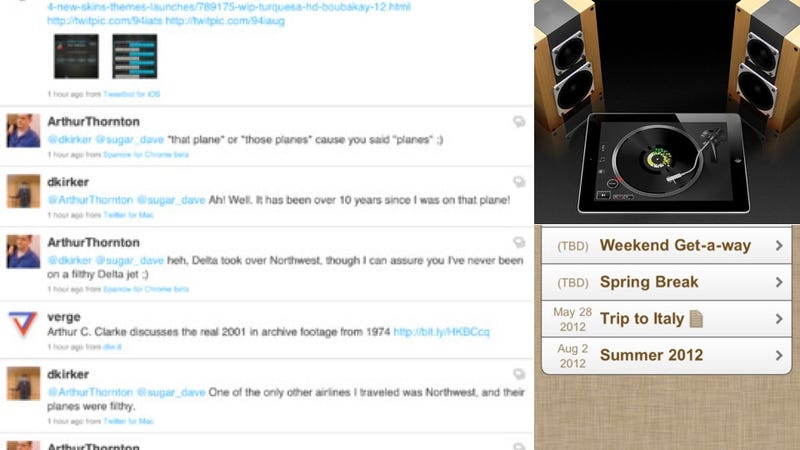Screen dimensions: 800x450
Task: Open the first twitpic.com link
Action: (x=105, y=21)
